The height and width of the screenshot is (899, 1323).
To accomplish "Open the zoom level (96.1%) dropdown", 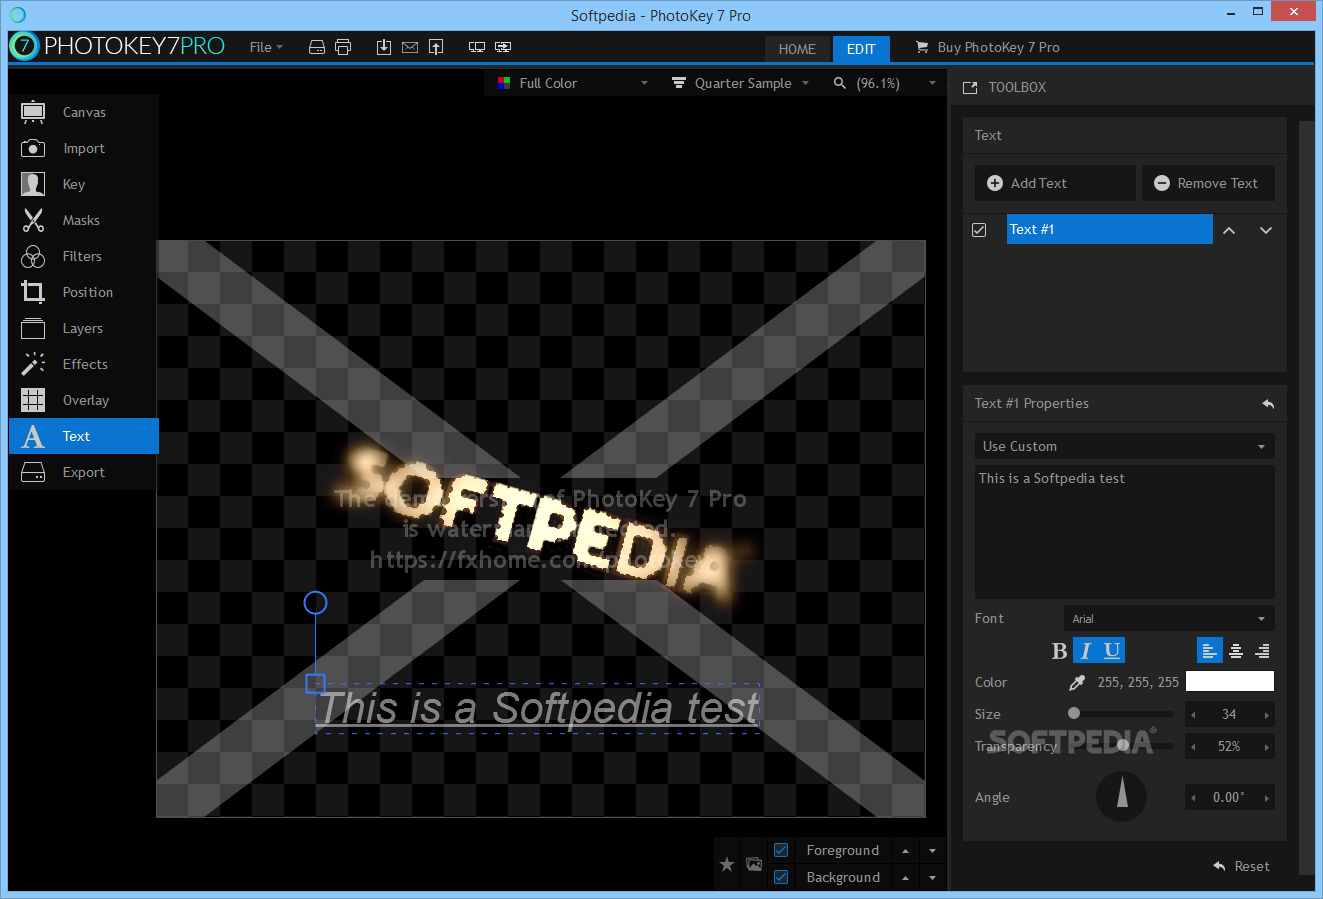I will pyautogui.click(x=885, y=83).
